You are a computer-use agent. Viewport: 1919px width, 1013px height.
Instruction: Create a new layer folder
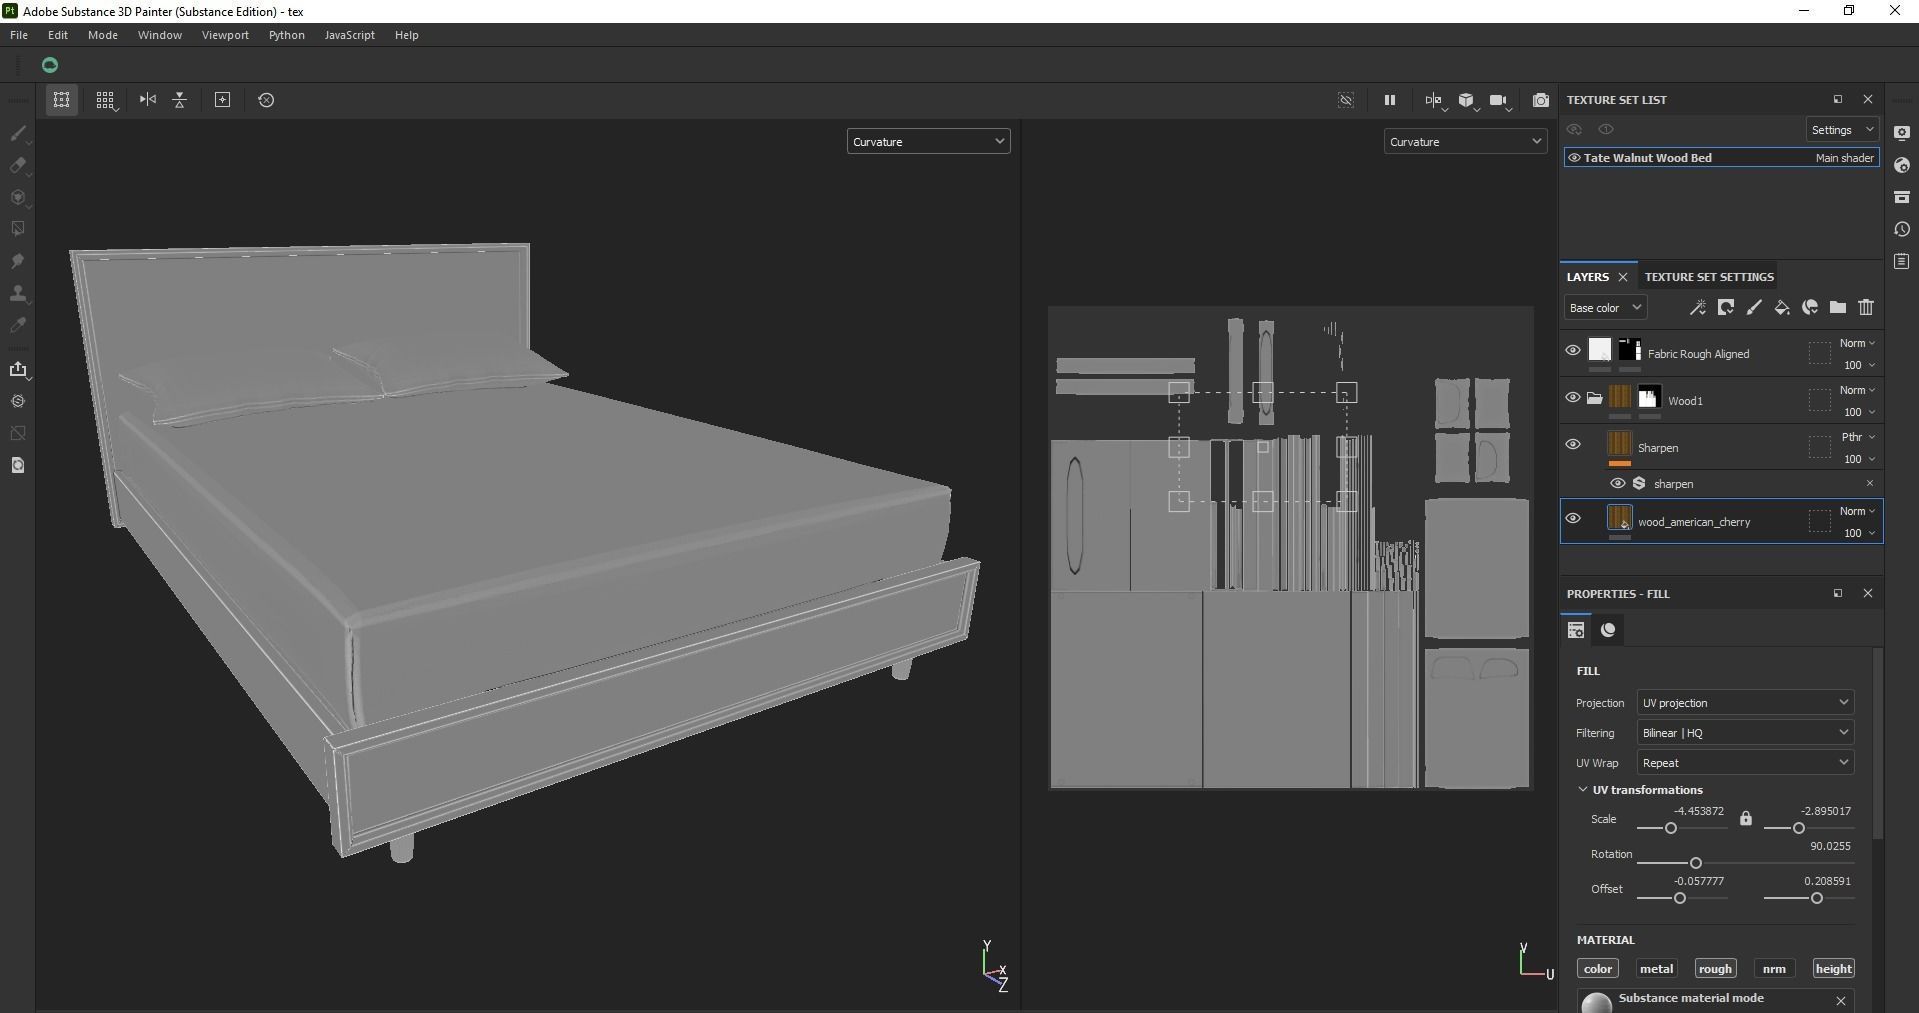(x=1837, y=308)
